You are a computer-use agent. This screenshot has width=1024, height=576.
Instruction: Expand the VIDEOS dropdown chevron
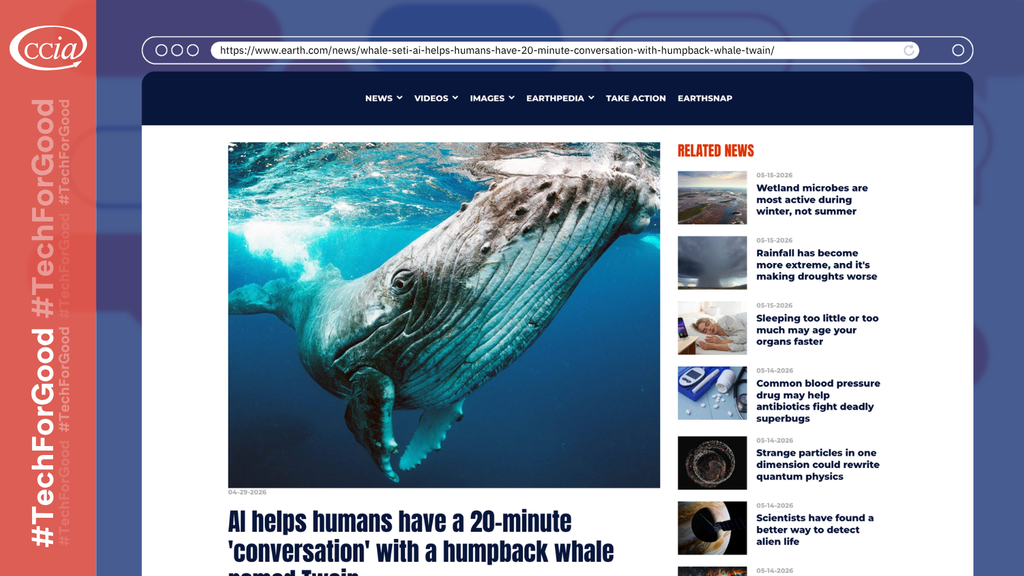point(455,97)
